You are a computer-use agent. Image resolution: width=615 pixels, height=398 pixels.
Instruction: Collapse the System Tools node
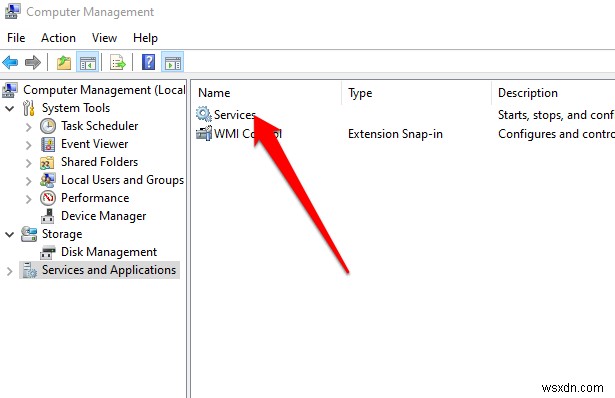click(x=10, y=109)
